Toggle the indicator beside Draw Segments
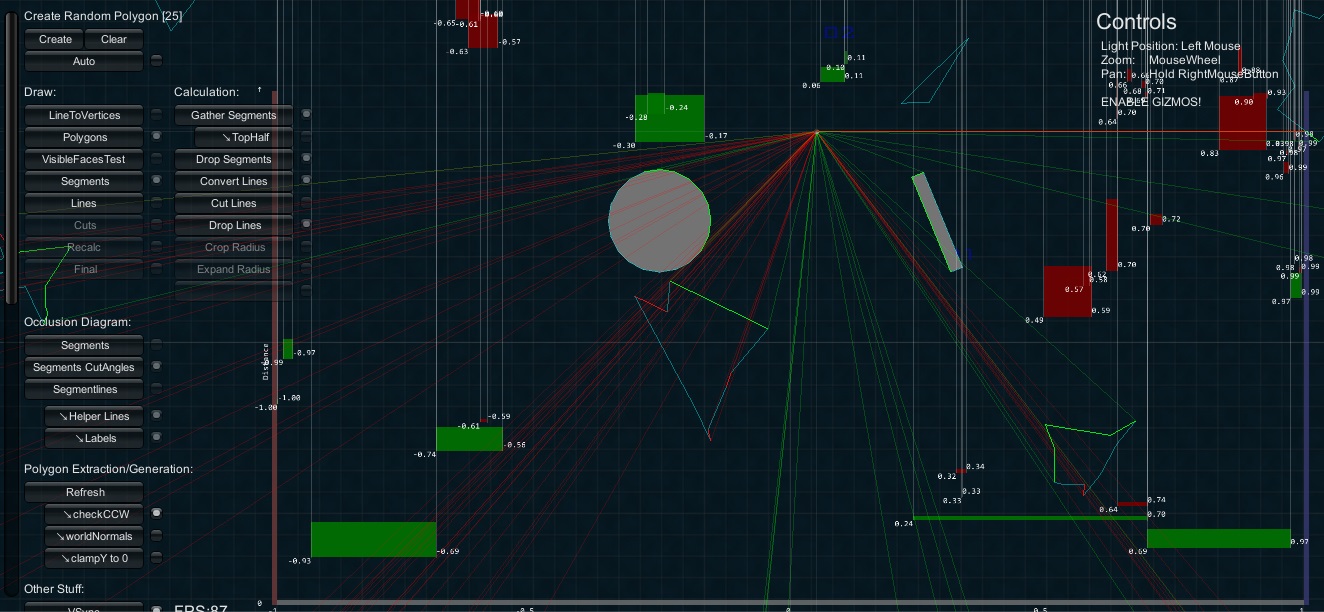Viewport: 1324px width, 612px height. (x=156, y=181)
